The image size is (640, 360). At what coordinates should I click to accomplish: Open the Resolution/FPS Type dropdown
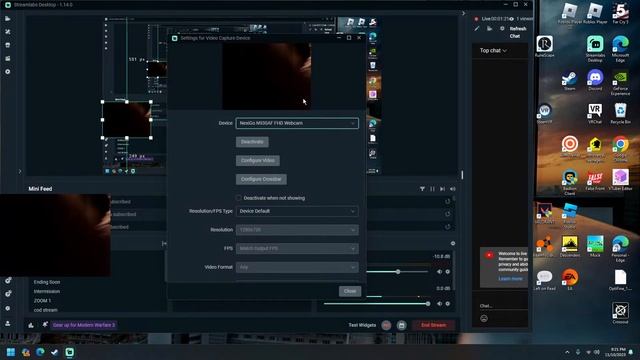click(x=297, y=211)
